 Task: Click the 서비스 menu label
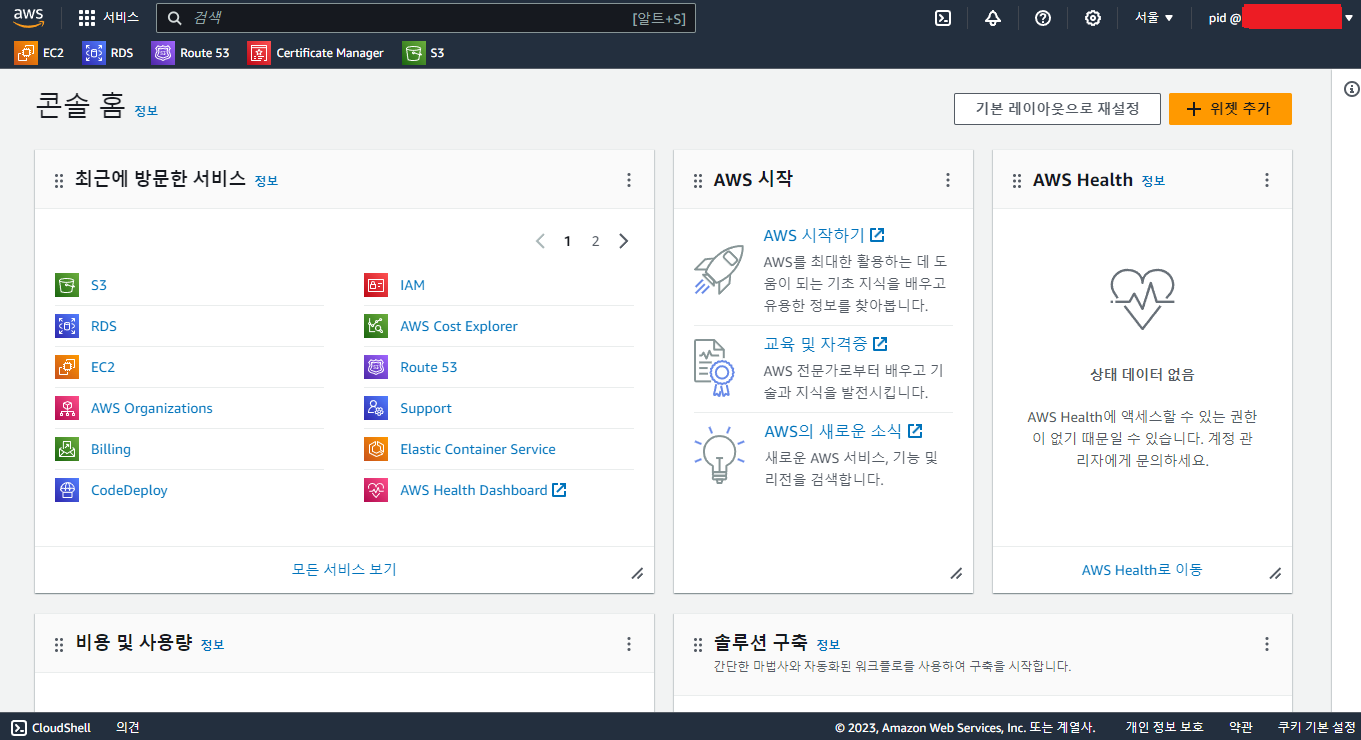[x=121, y=18]
